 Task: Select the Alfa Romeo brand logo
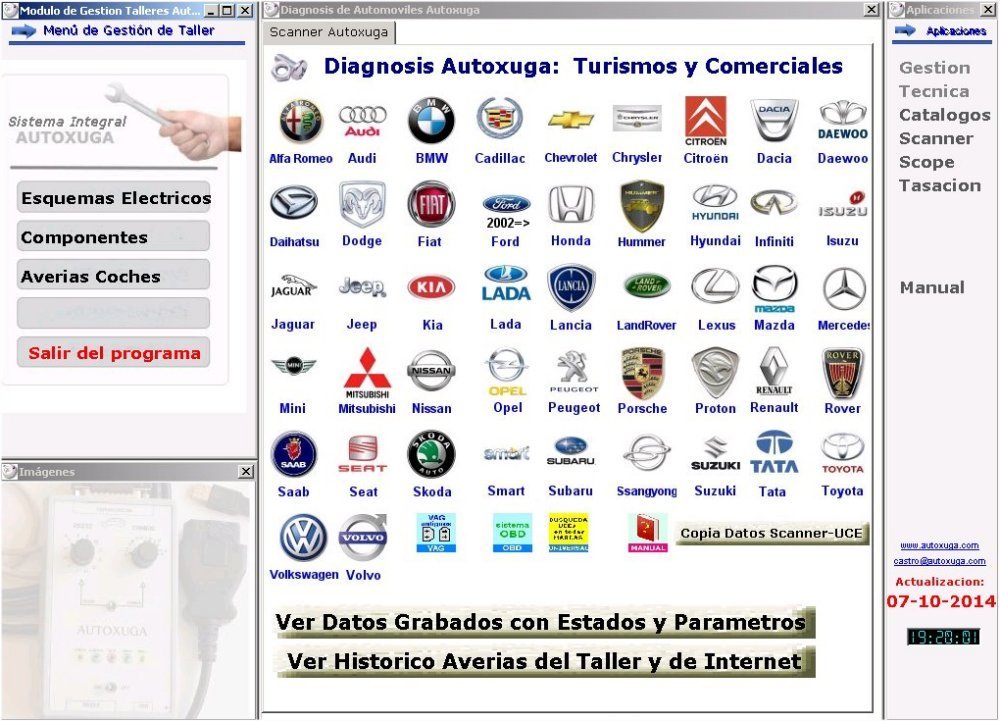pos(300,120)
